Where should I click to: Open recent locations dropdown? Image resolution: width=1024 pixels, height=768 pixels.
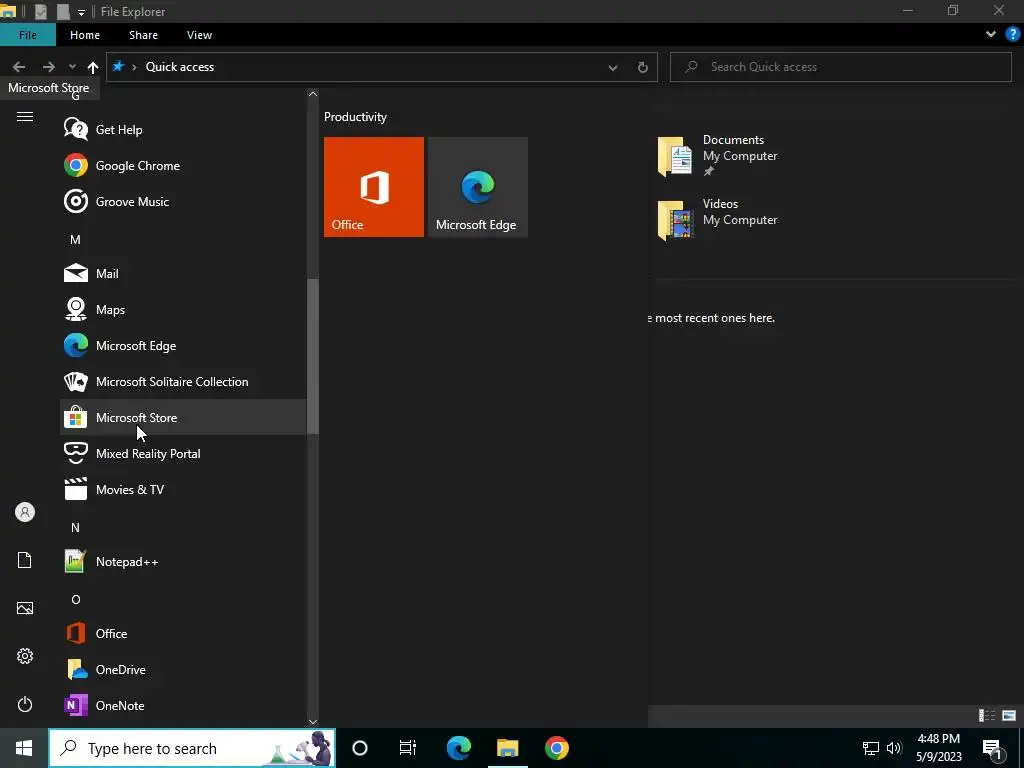tap(72, 67)
